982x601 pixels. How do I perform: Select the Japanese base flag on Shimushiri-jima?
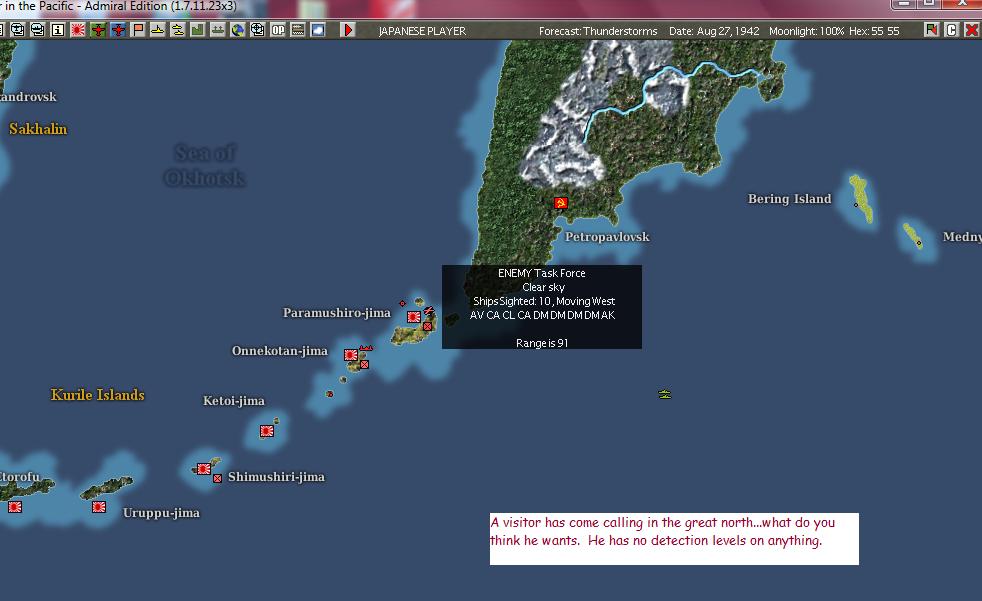click(x=204, y=468)
